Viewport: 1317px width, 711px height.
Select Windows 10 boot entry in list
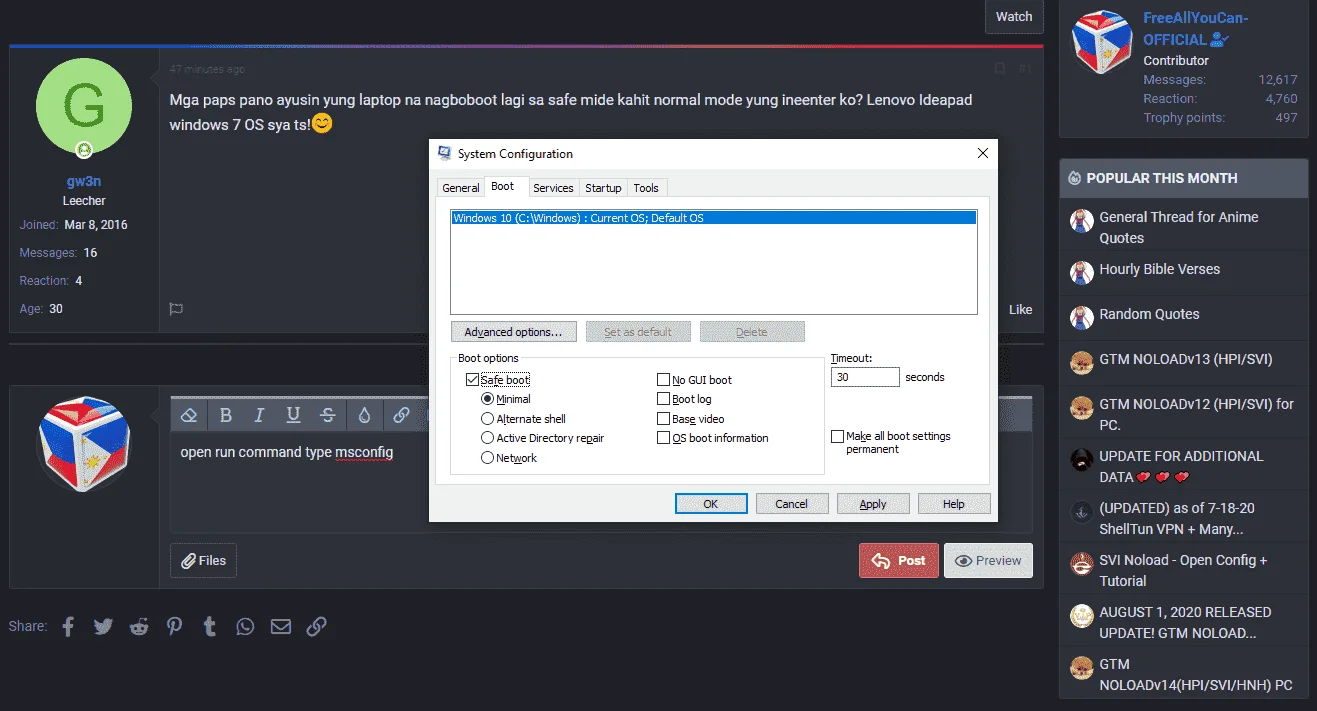coord(713,217)
